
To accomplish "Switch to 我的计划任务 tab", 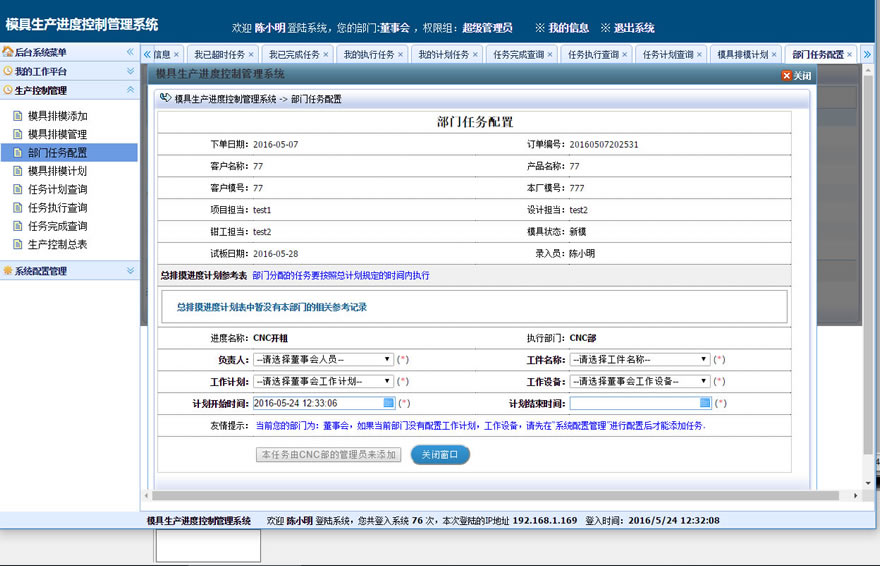I will [x=443, y=54].
